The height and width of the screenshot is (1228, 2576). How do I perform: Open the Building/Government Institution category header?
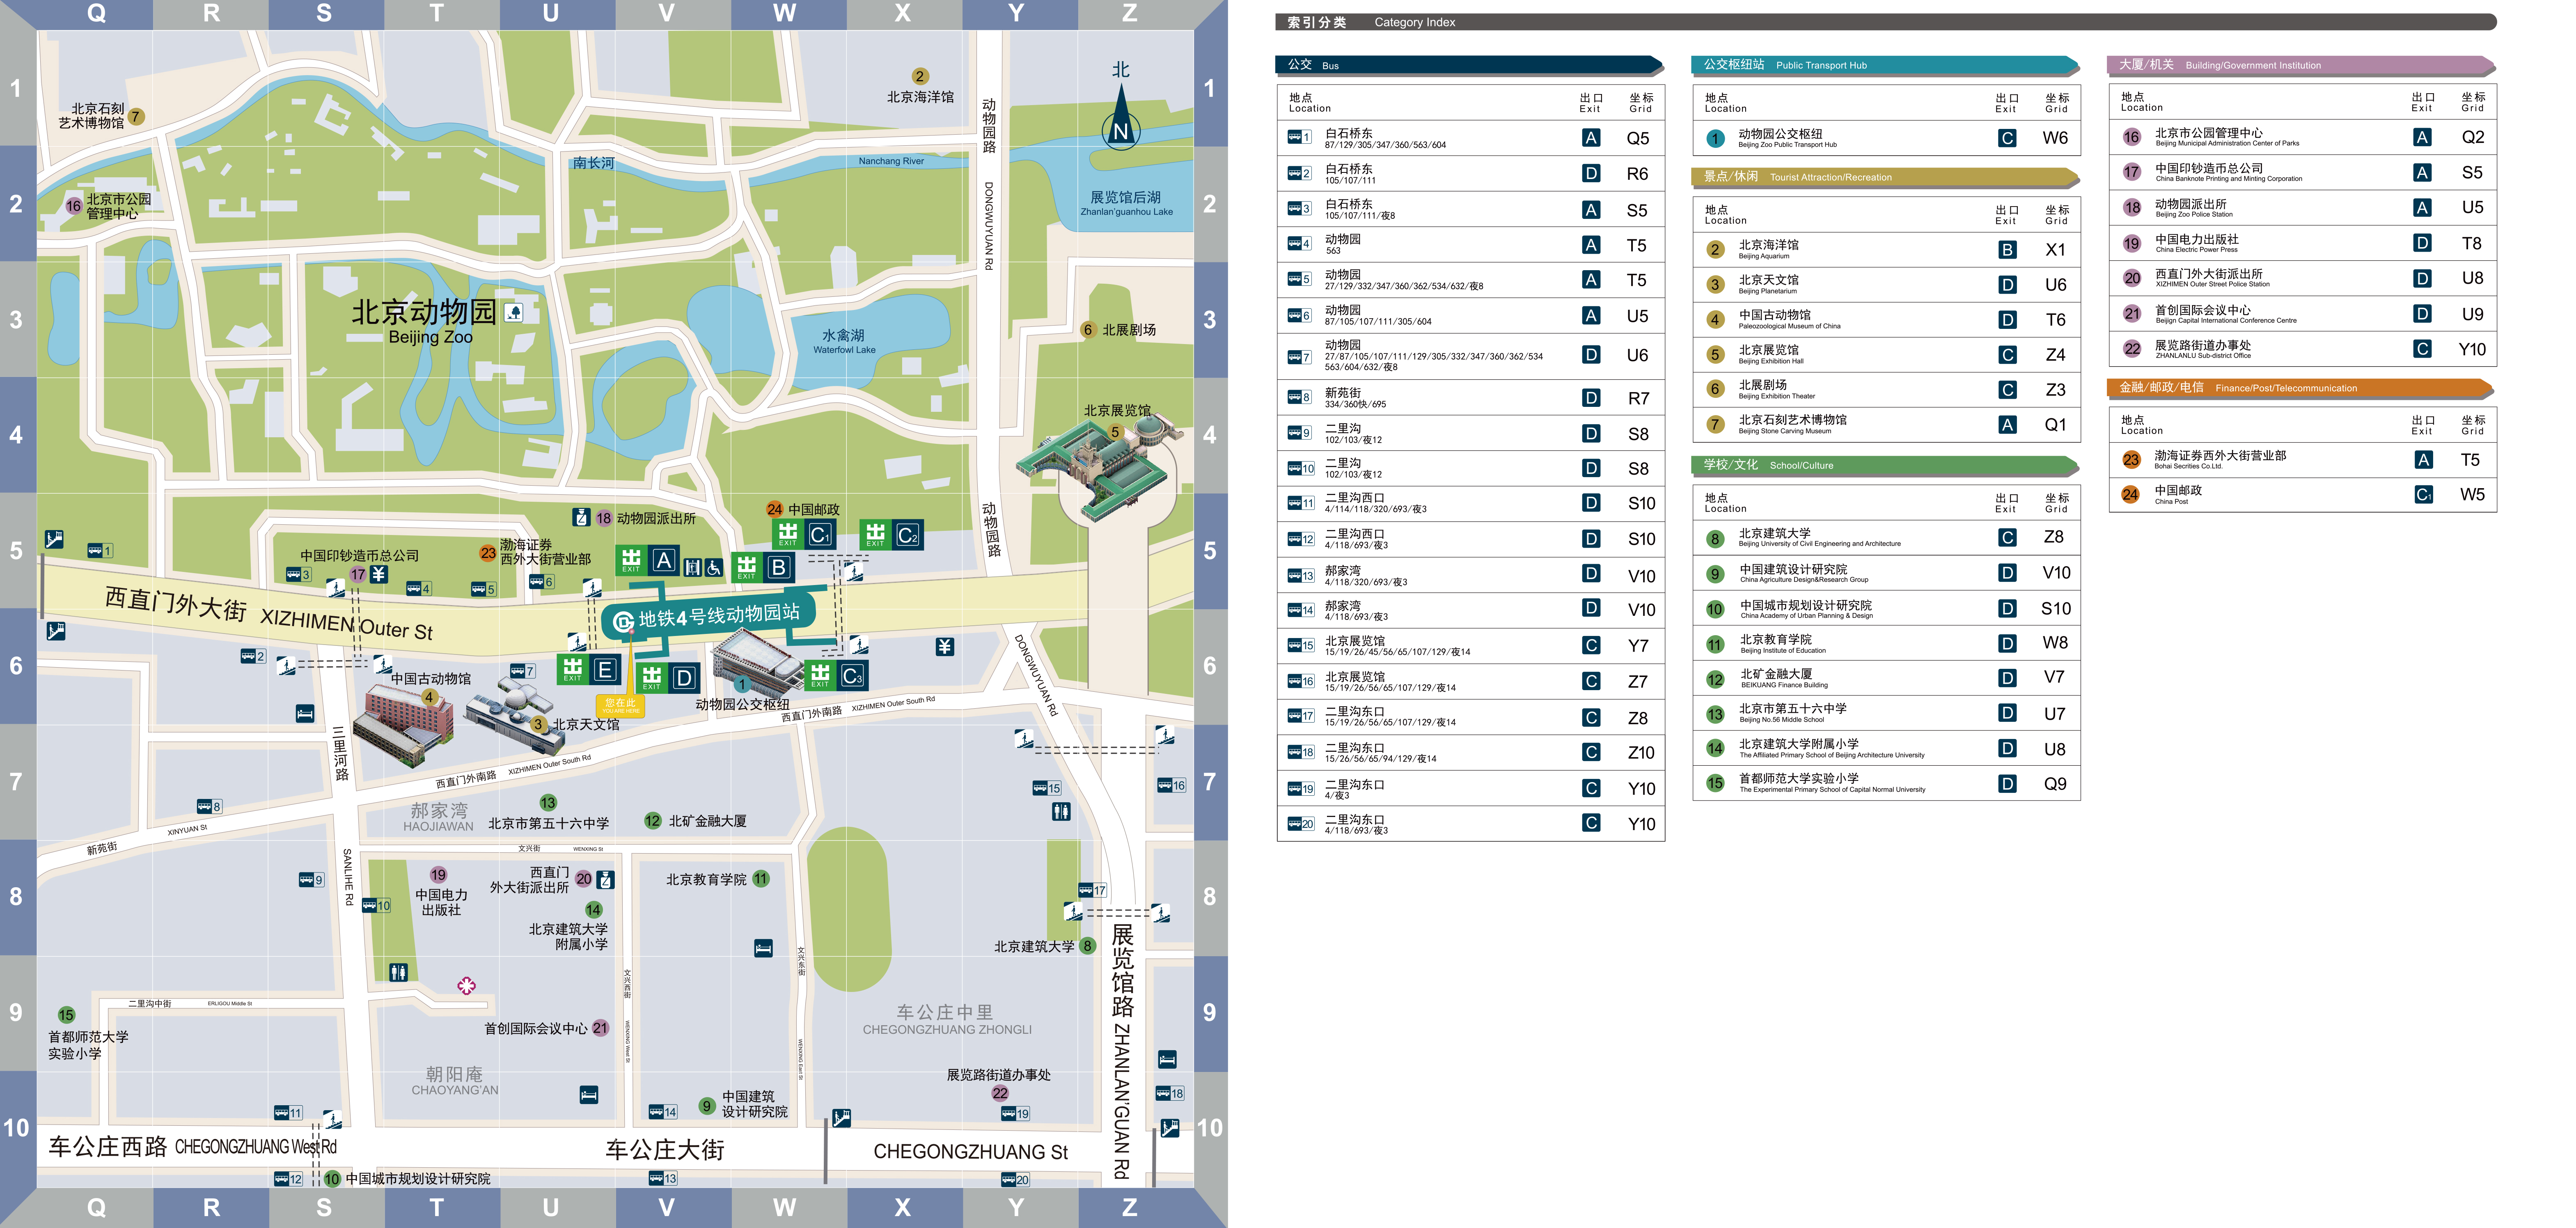click(x=2301, y=65)
